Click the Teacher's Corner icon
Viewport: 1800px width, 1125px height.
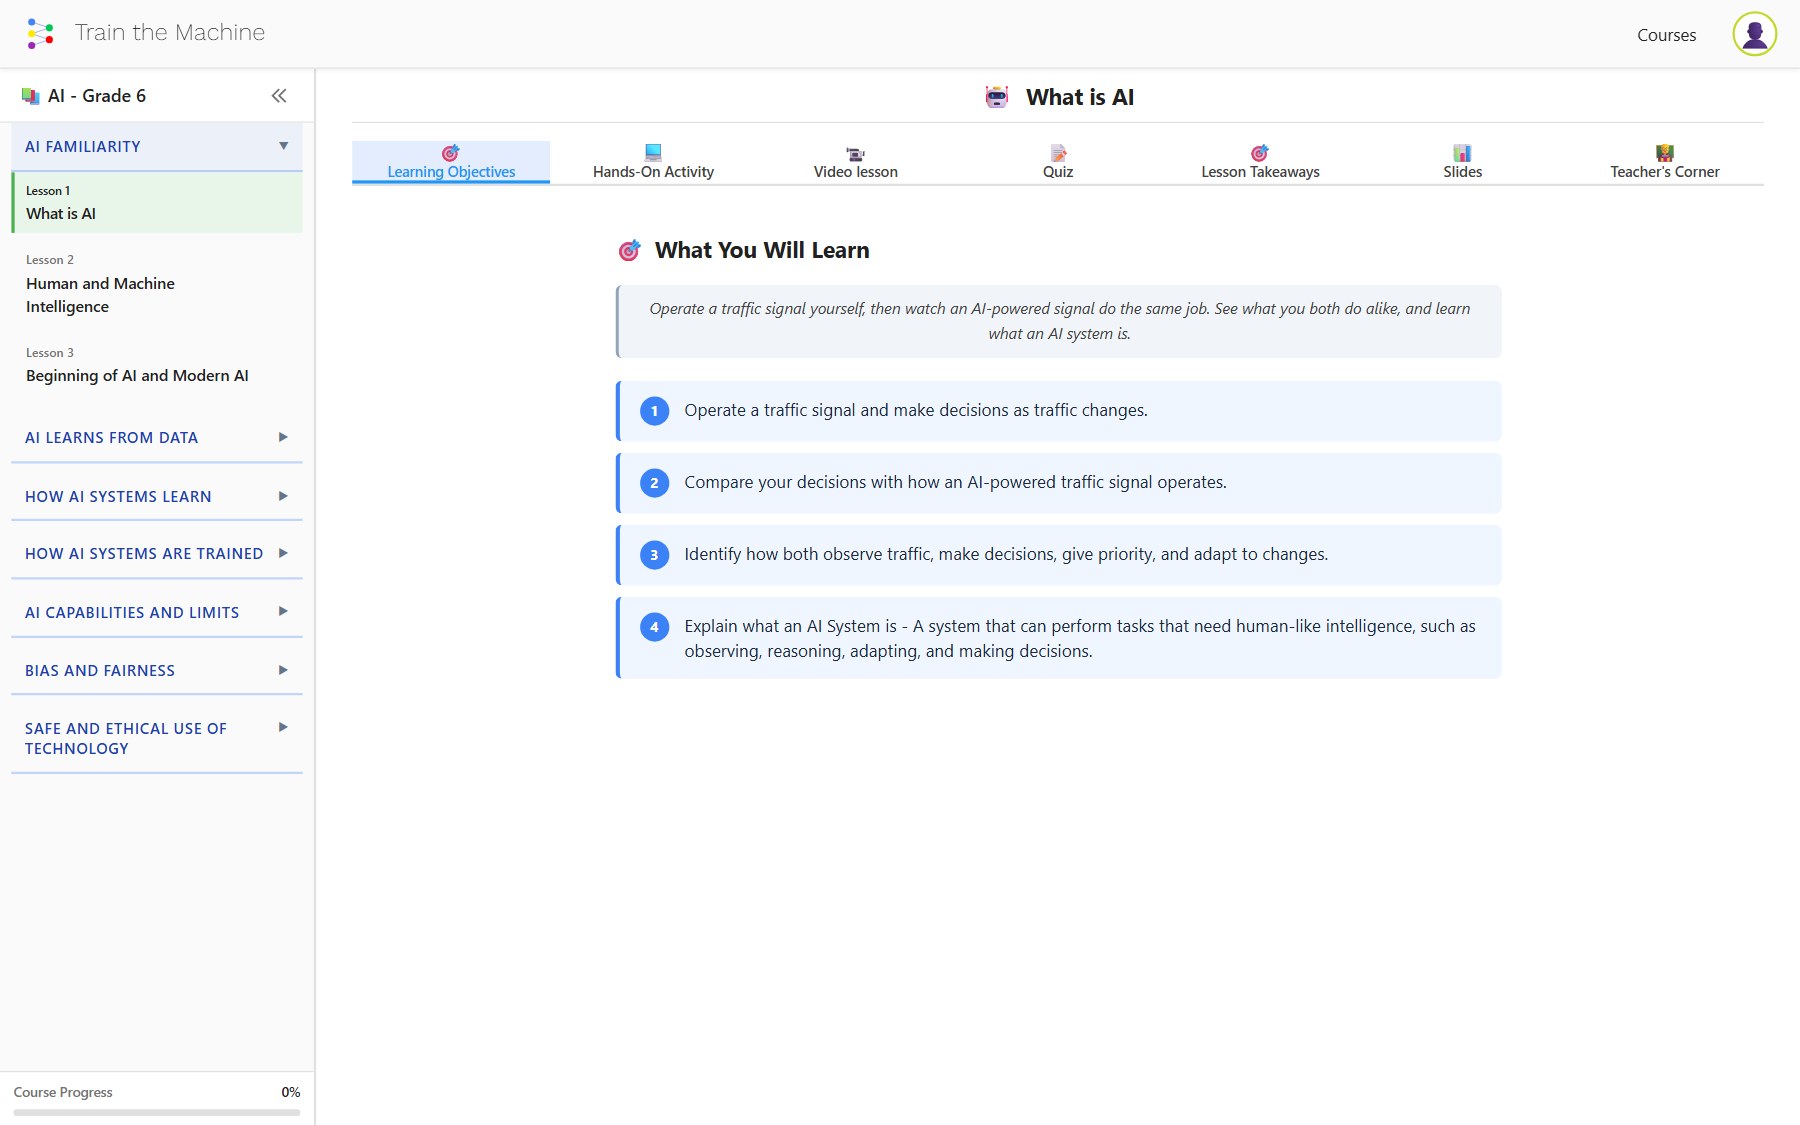1665,153
